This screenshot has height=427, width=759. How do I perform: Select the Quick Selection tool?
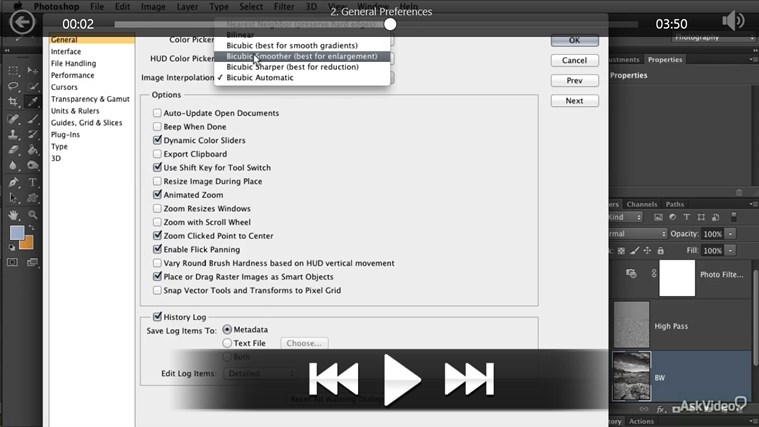click(x=32, y=87)
